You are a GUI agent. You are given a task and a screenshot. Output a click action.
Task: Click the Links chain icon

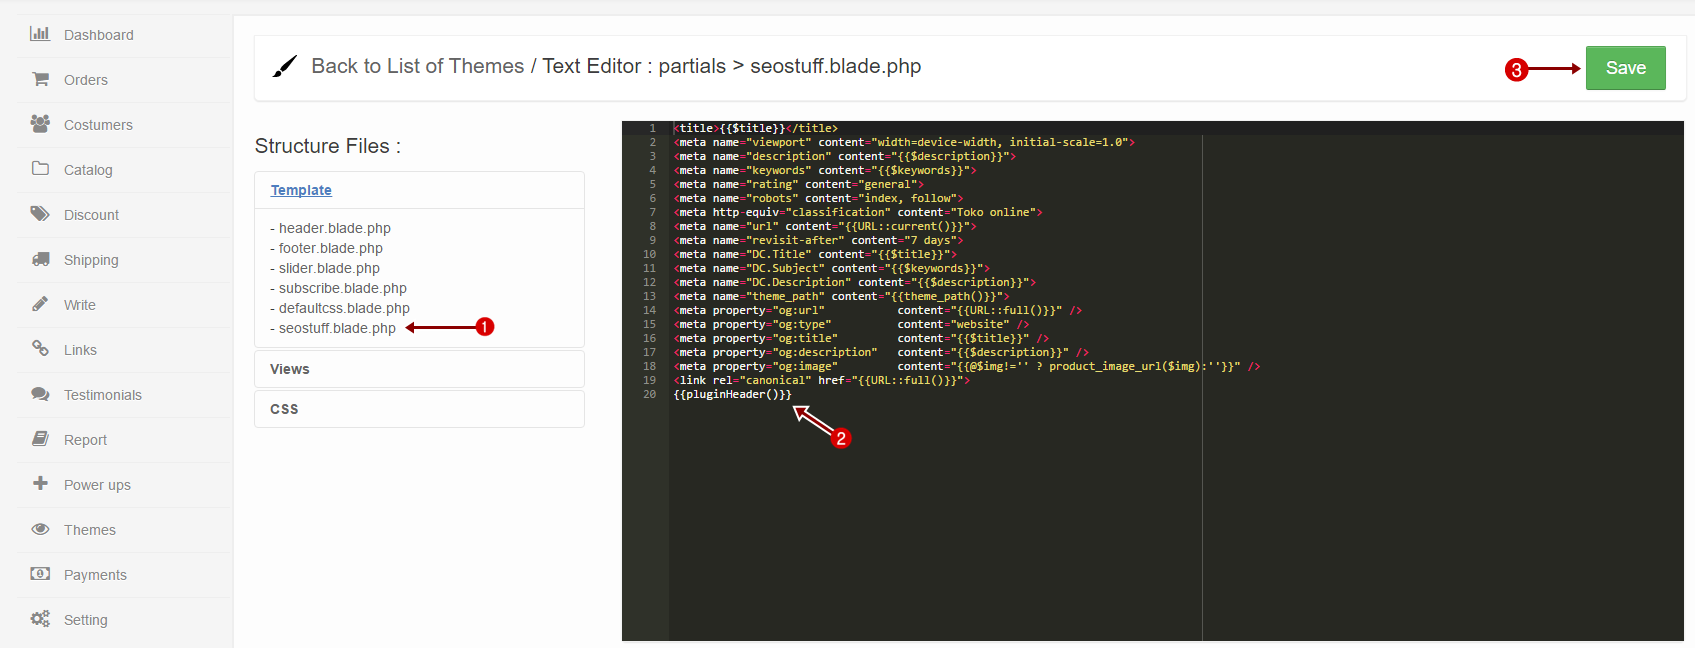click(40, 348)
